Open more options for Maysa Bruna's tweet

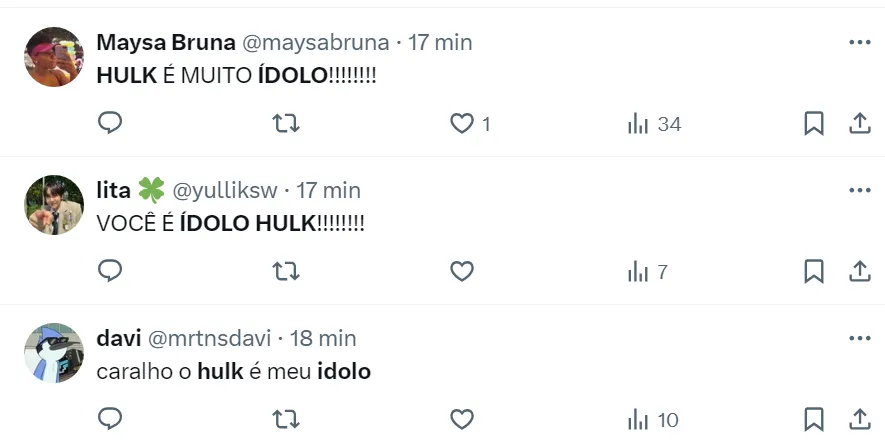pyautogui.click(x=859, y=42)
